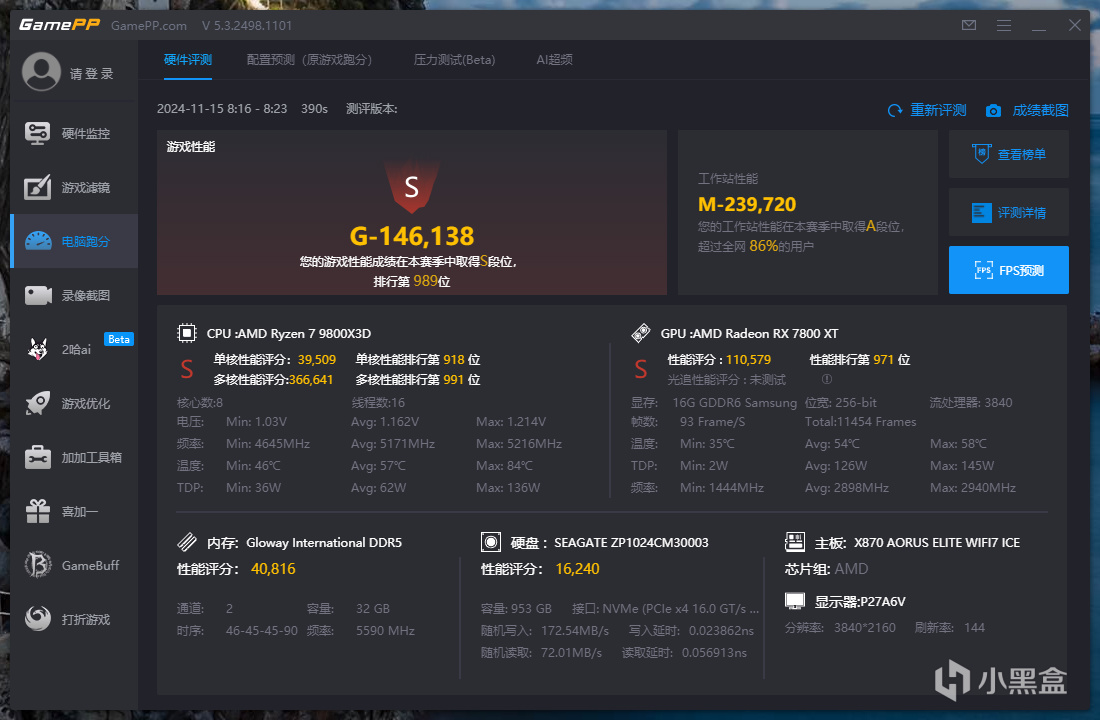Open 评测详情 details button

click(x=1009, y=212)
